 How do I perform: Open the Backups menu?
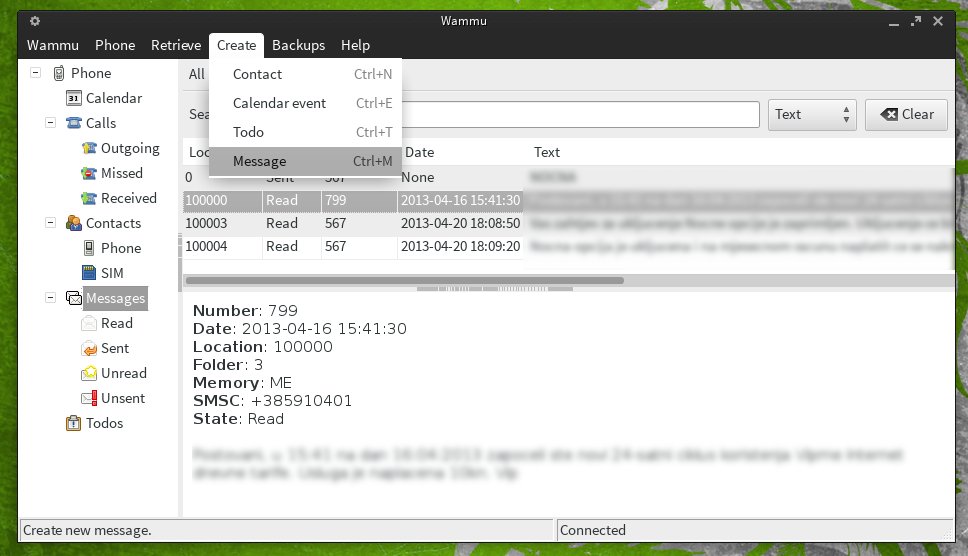298,45
